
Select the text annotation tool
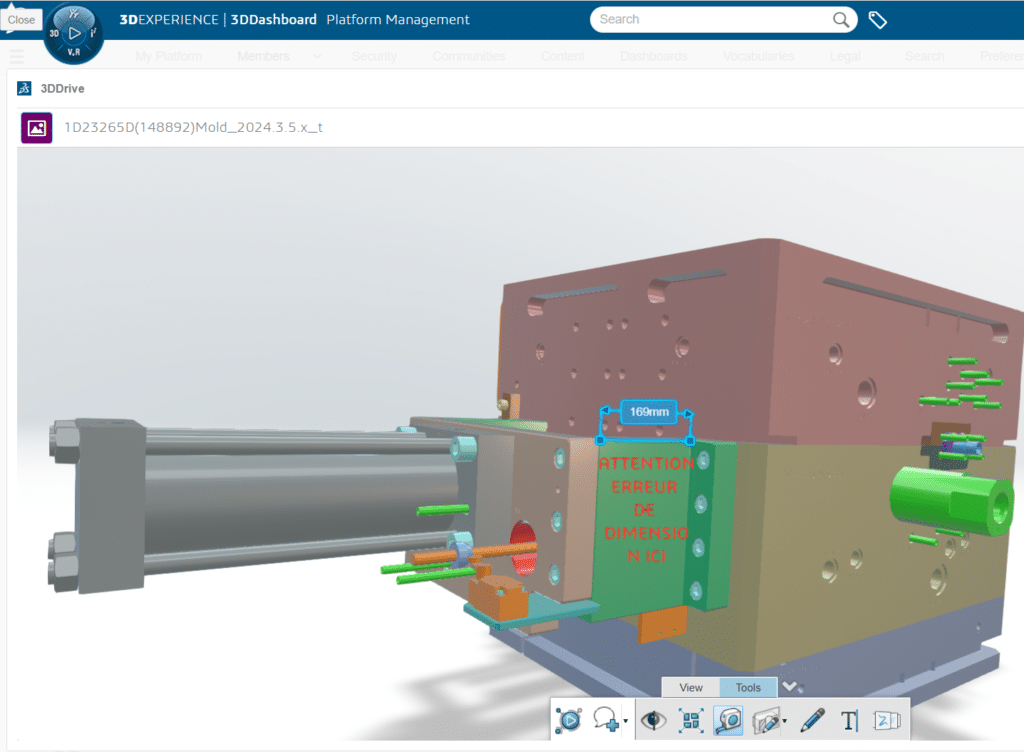pyautogui.click(x=849, y=721)
